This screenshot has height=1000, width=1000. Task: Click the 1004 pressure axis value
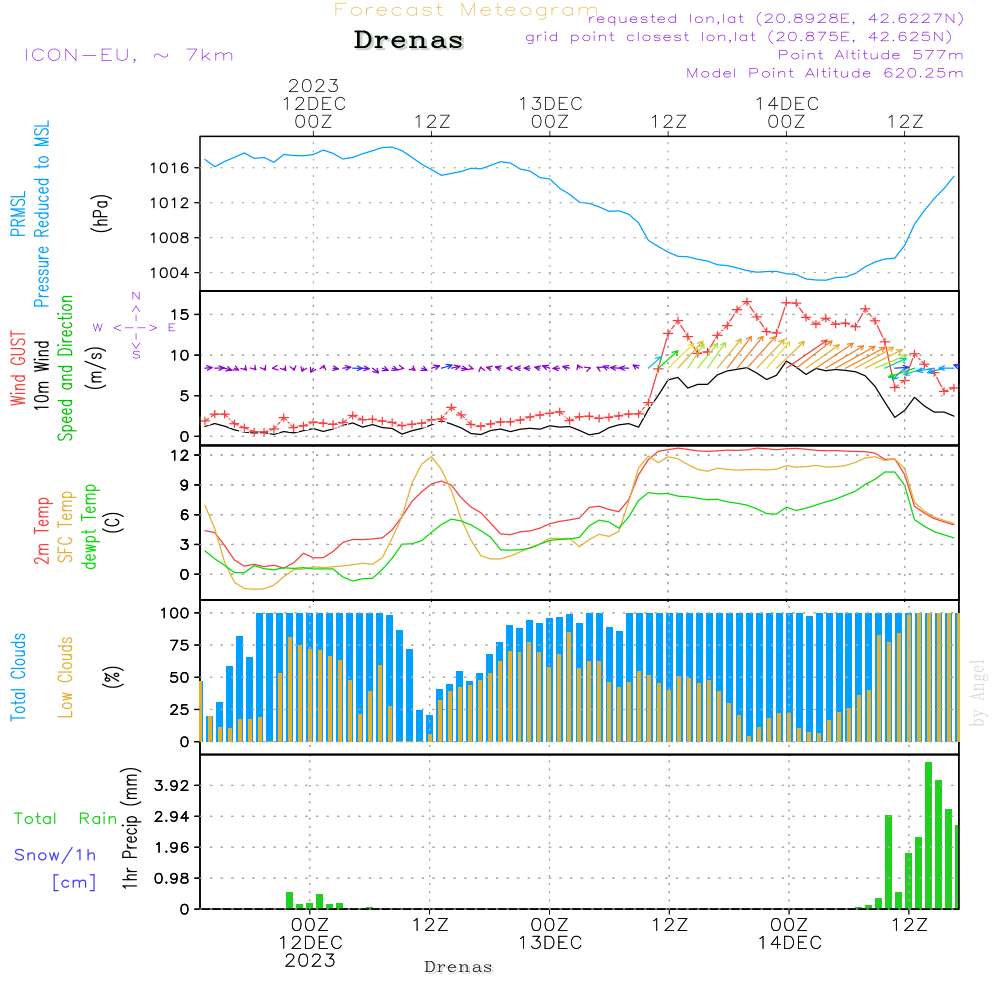click(x=170, y=273)
